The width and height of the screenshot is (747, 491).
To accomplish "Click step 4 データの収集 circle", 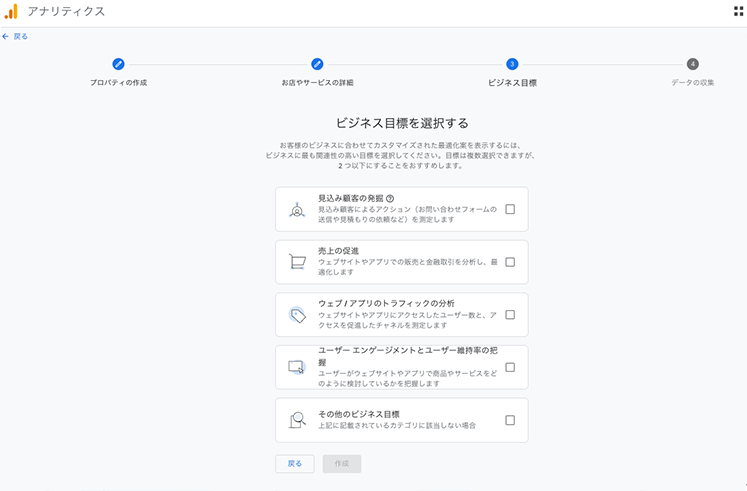I will [x=693, y=64].
